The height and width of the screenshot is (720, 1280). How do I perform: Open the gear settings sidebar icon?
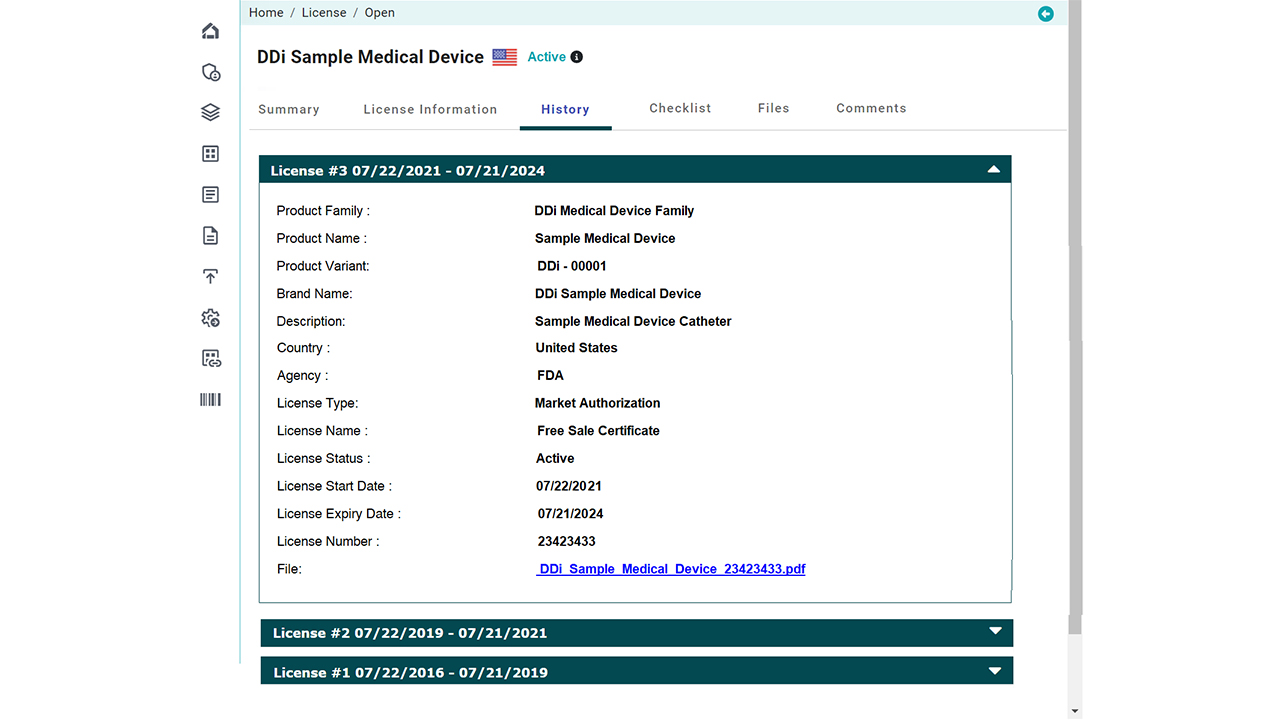pos(210,318)
